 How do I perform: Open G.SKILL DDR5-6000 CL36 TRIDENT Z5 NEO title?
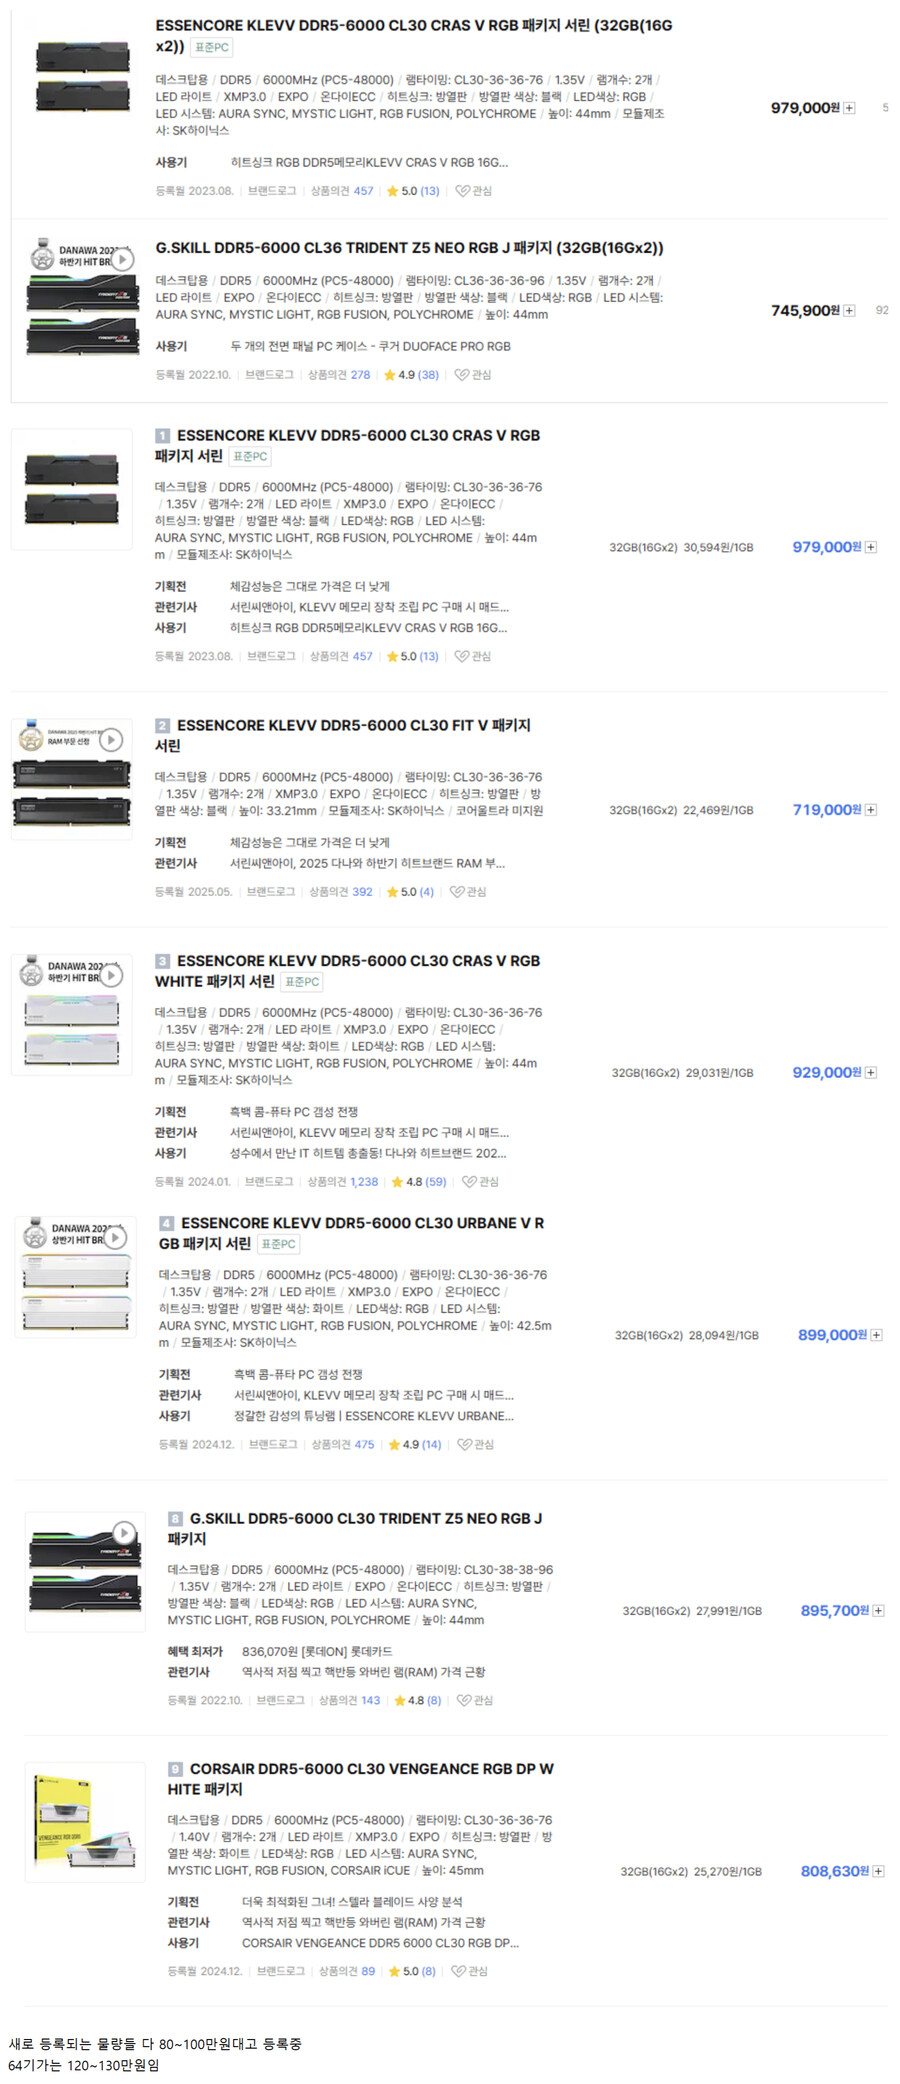click(409, 248)
